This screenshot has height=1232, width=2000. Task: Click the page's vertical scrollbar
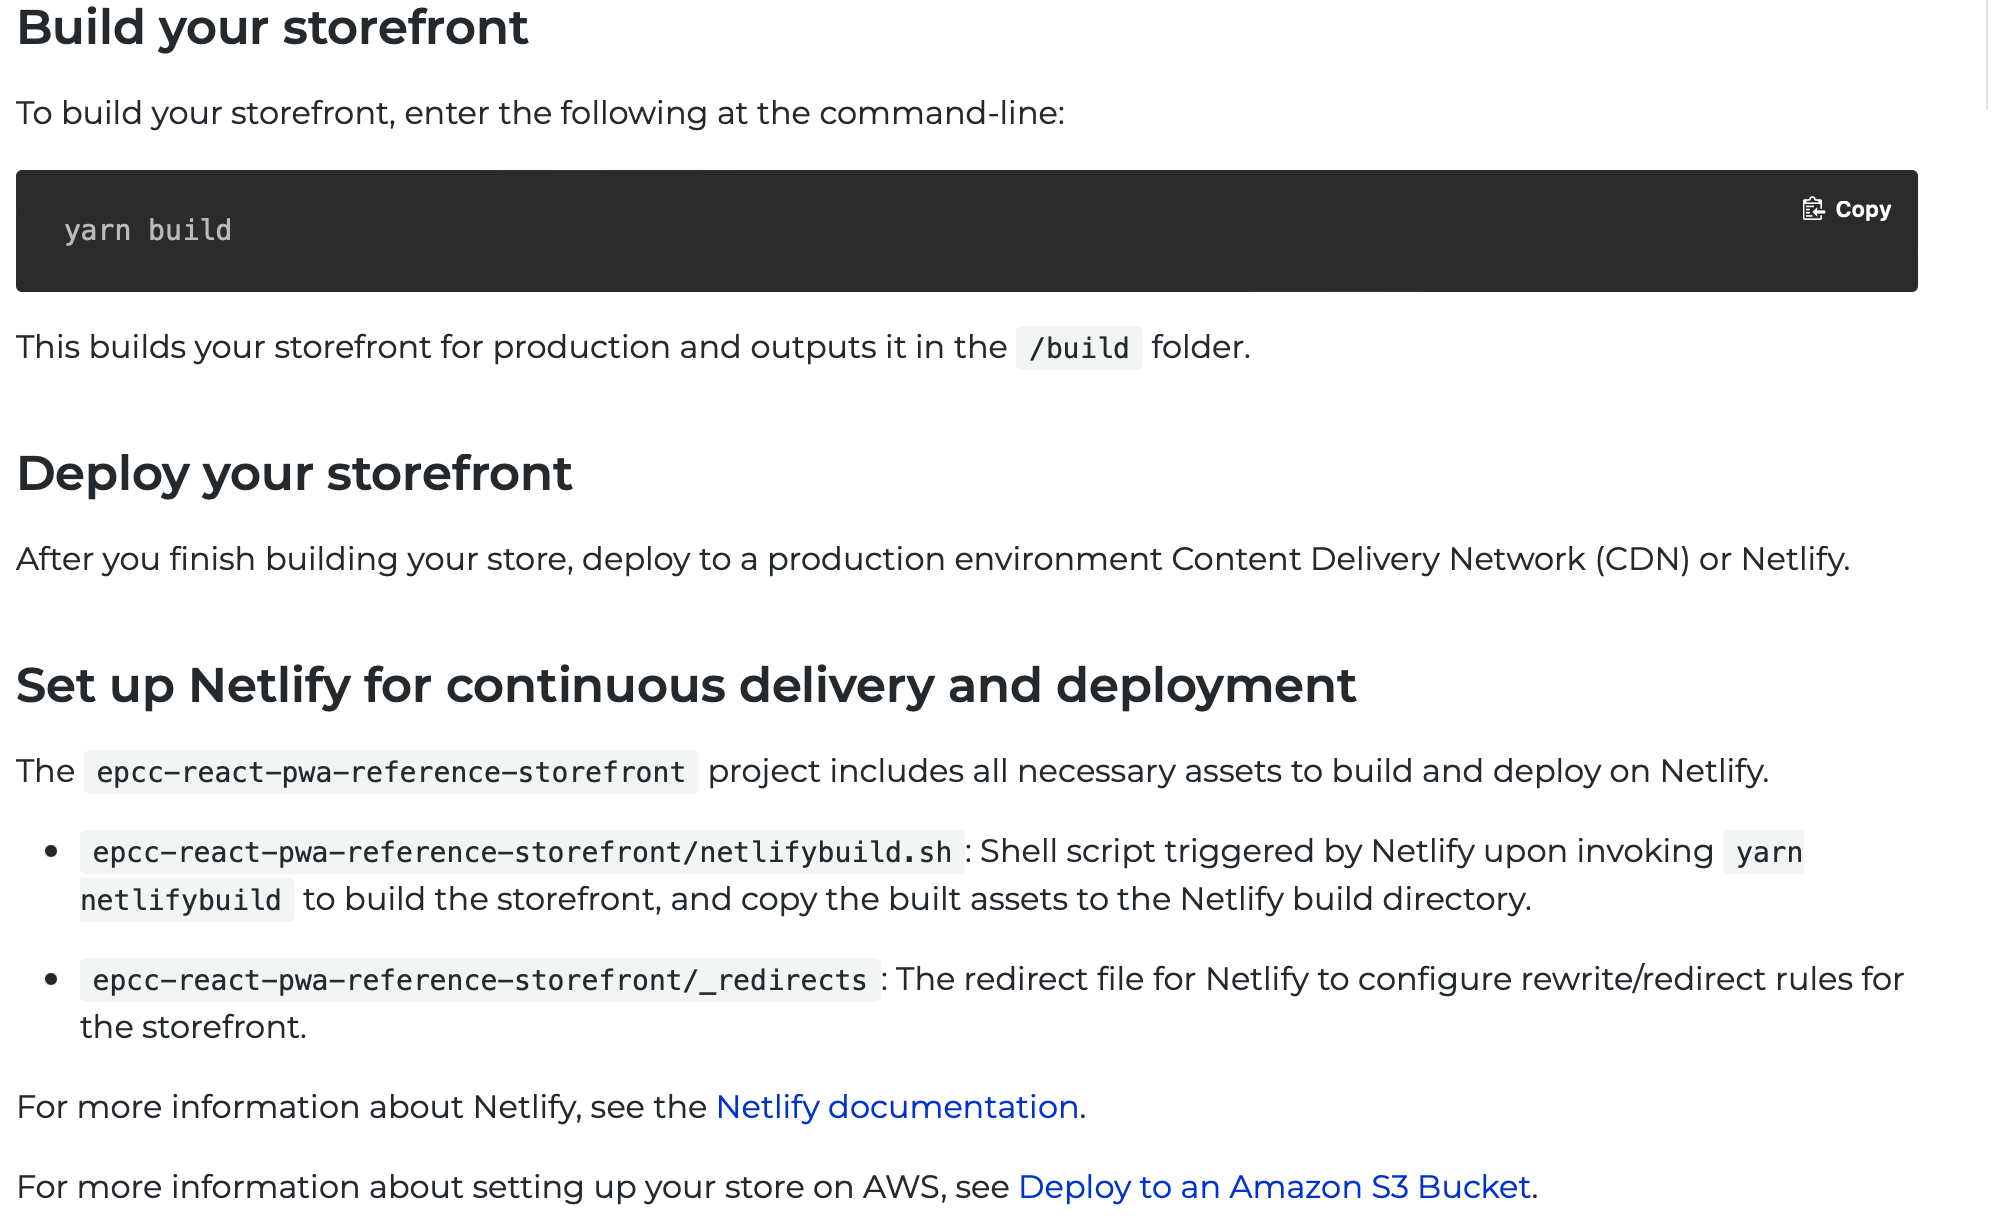(x=1989, y=55)
